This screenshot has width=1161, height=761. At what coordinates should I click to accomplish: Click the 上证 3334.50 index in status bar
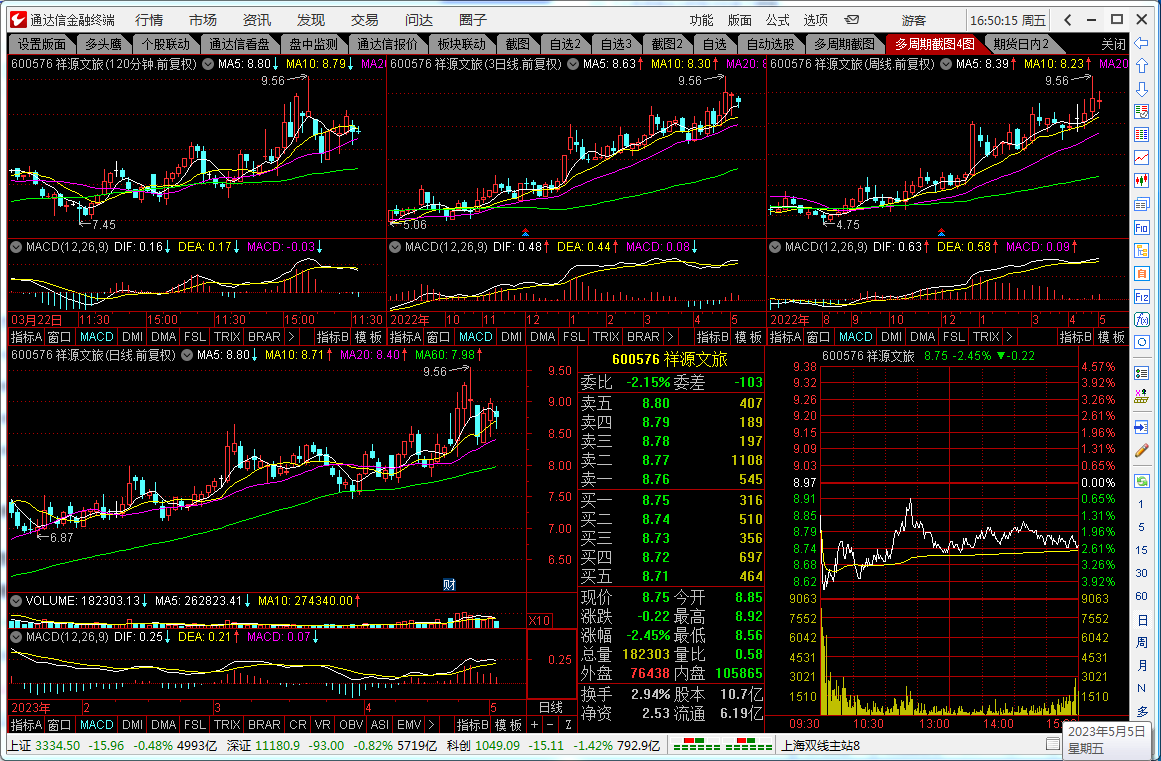(44, 745)
